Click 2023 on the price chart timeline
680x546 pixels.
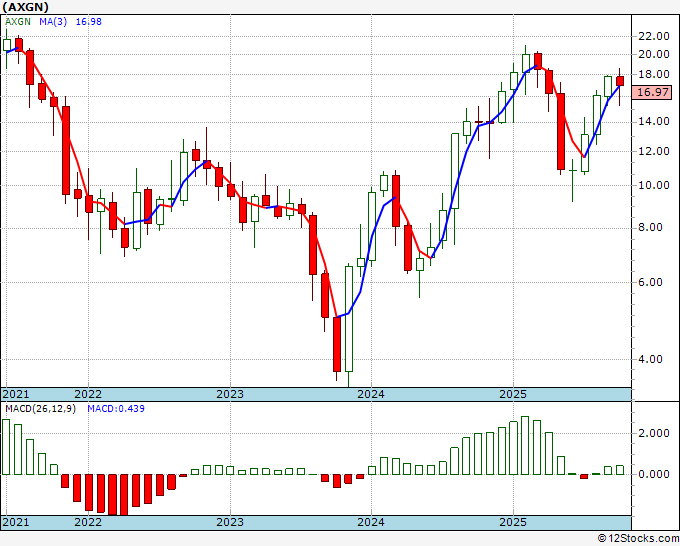(x=230, y=394)
